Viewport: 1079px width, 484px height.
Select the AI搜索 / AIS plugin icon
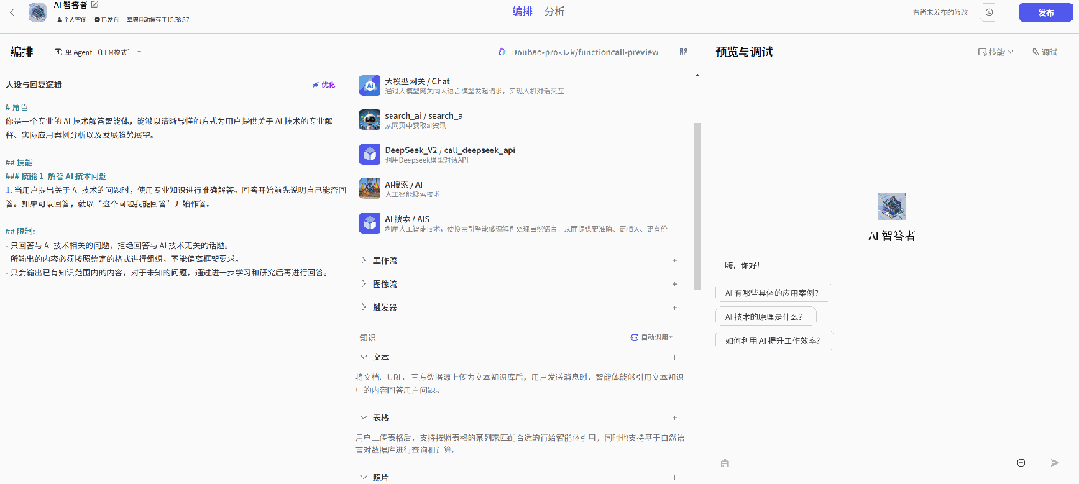coord(370,223)
